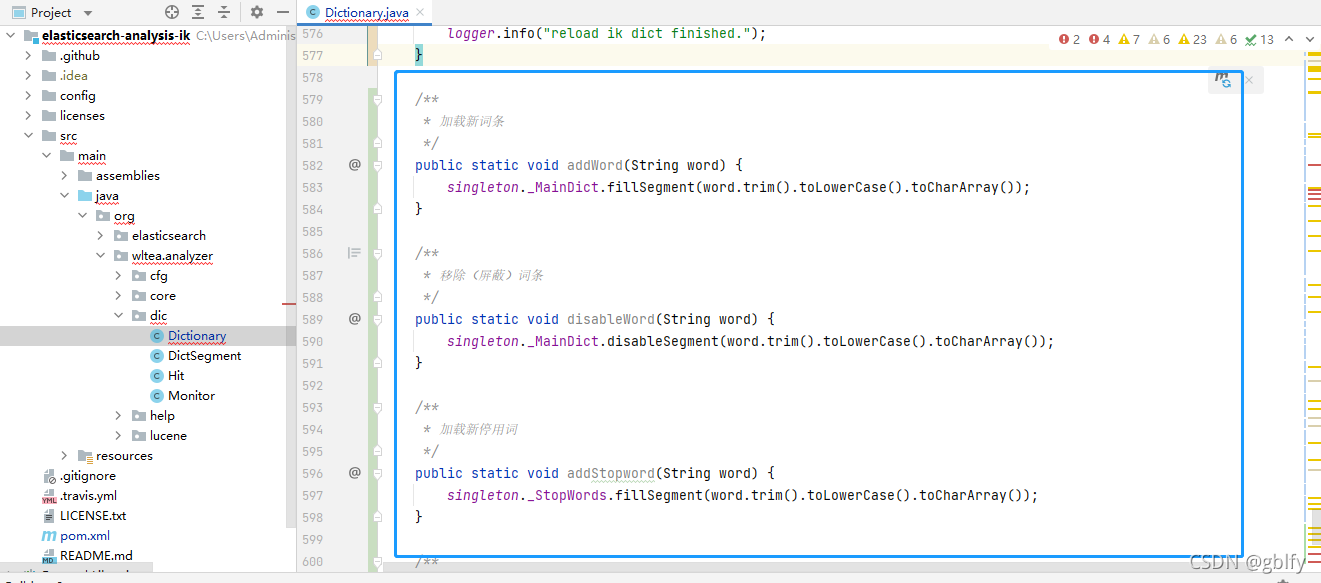
Task: Click disableWord method name in code
Action: click(611, 319)
